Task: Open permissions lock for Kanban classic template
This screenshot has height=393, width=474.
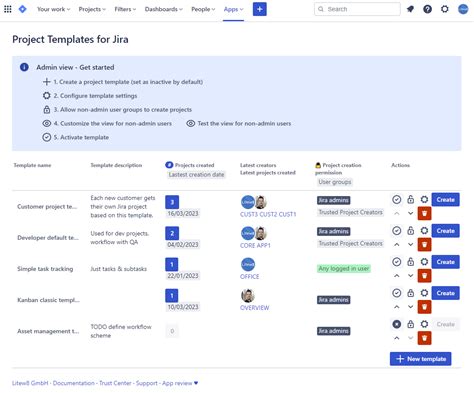Action: click(411, 293)
